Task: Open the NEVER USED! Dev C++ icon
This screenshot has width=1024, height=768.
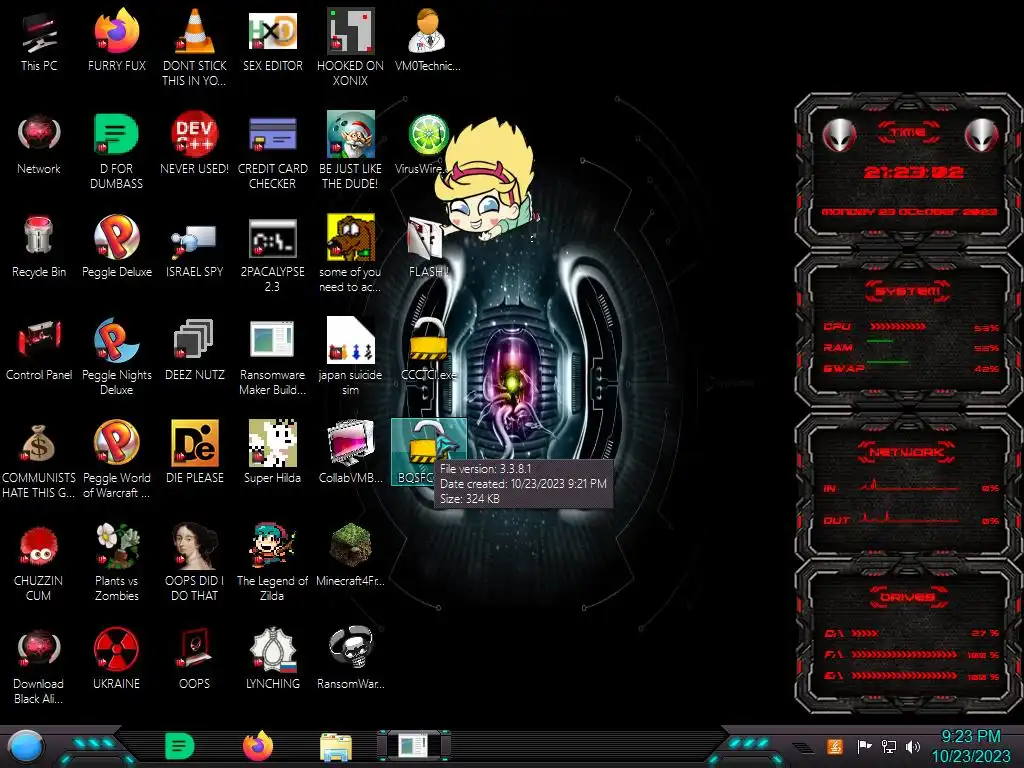Action: coord(195,144)
